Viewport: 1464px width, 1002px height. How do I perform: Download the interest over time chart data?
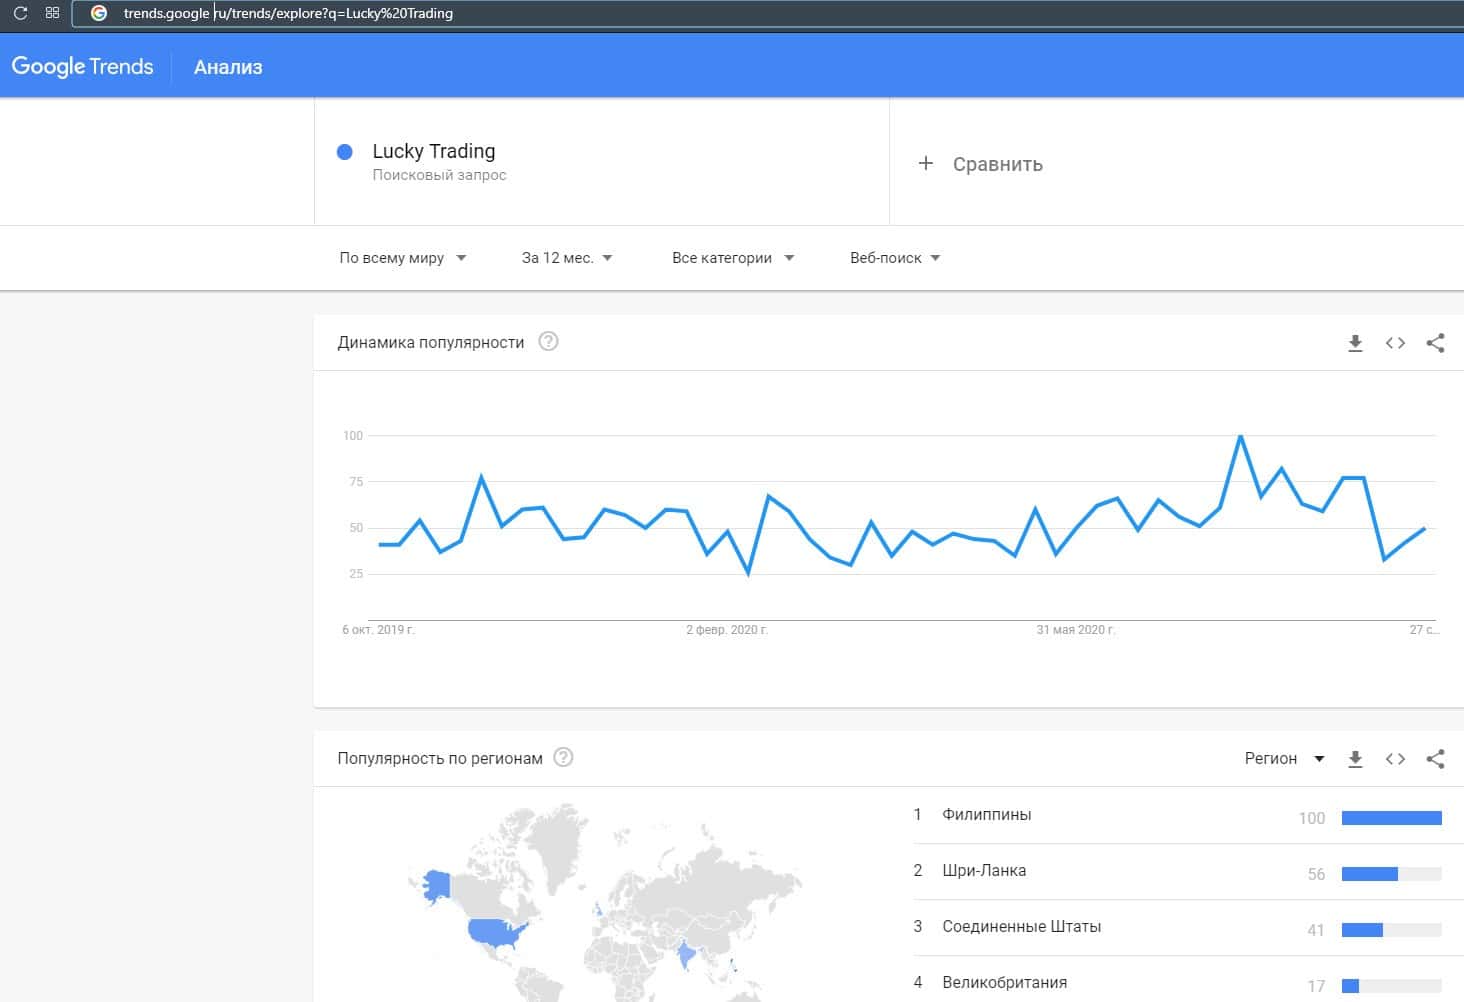tap(1355, 343)
